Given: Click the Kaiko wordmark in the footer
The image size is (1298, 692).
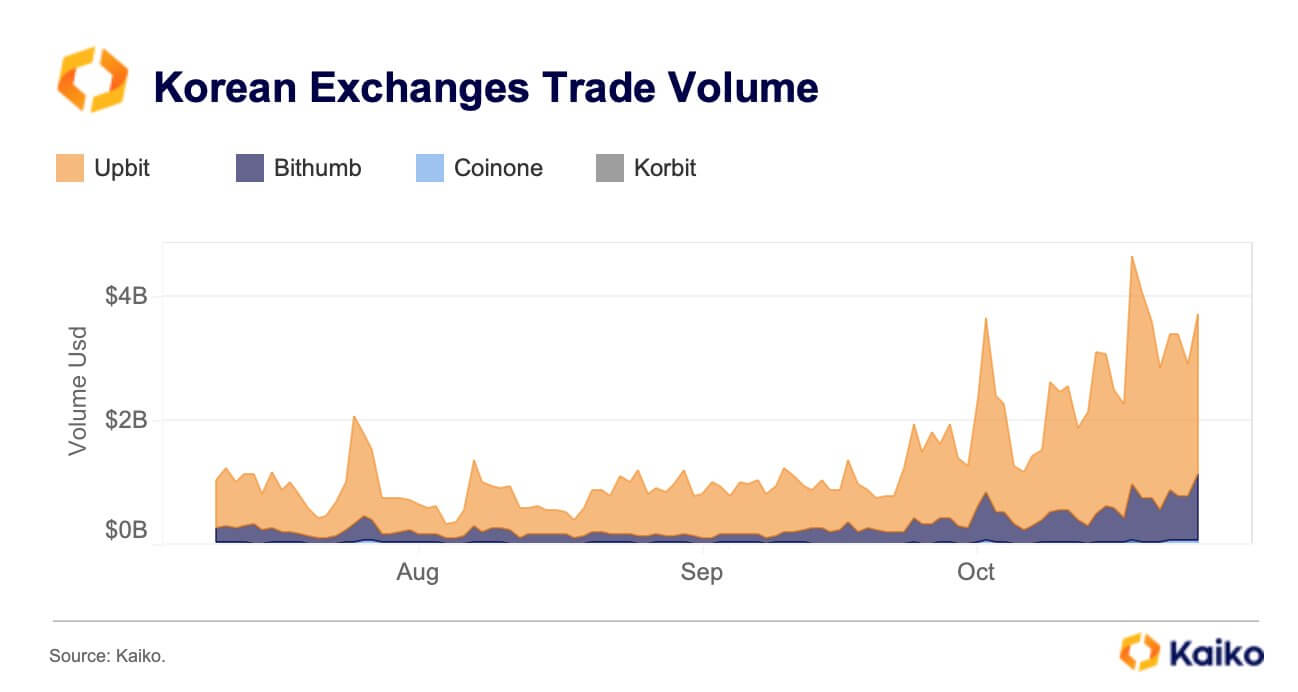Looking at the screenshot, I should (x=1216, y=654).
